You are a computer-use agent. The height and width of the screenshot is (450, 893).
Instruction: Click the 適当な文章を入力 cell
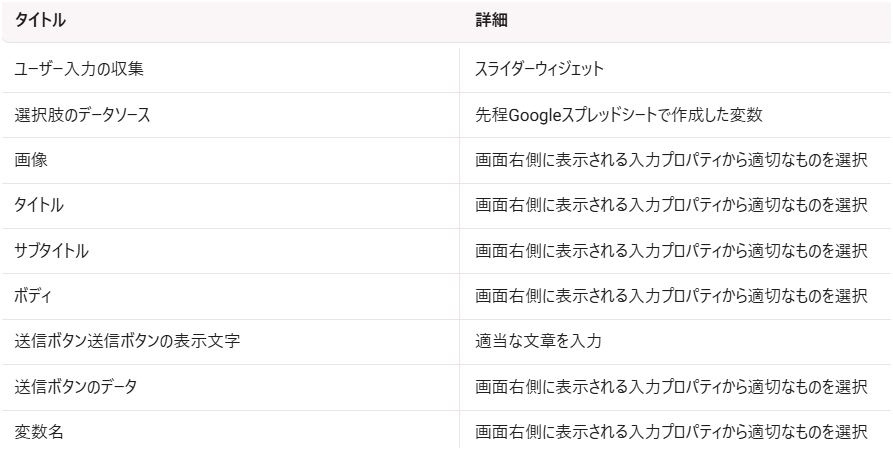coord(538,341)
